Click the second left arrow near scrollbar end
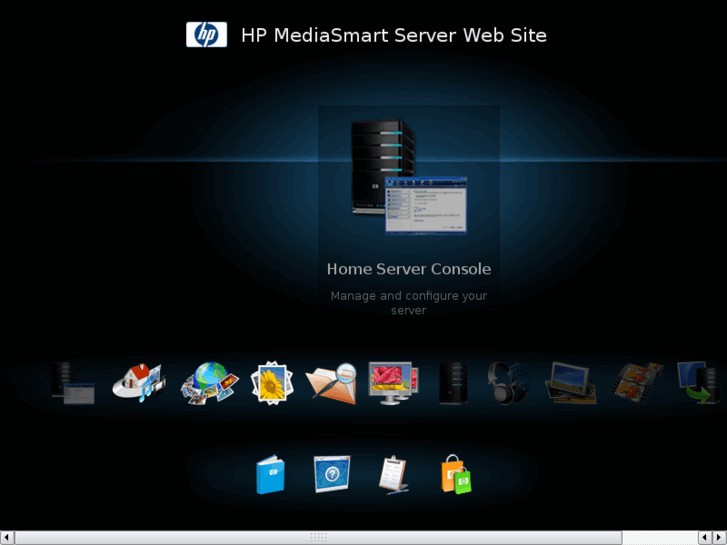 (x=705, y=538)
